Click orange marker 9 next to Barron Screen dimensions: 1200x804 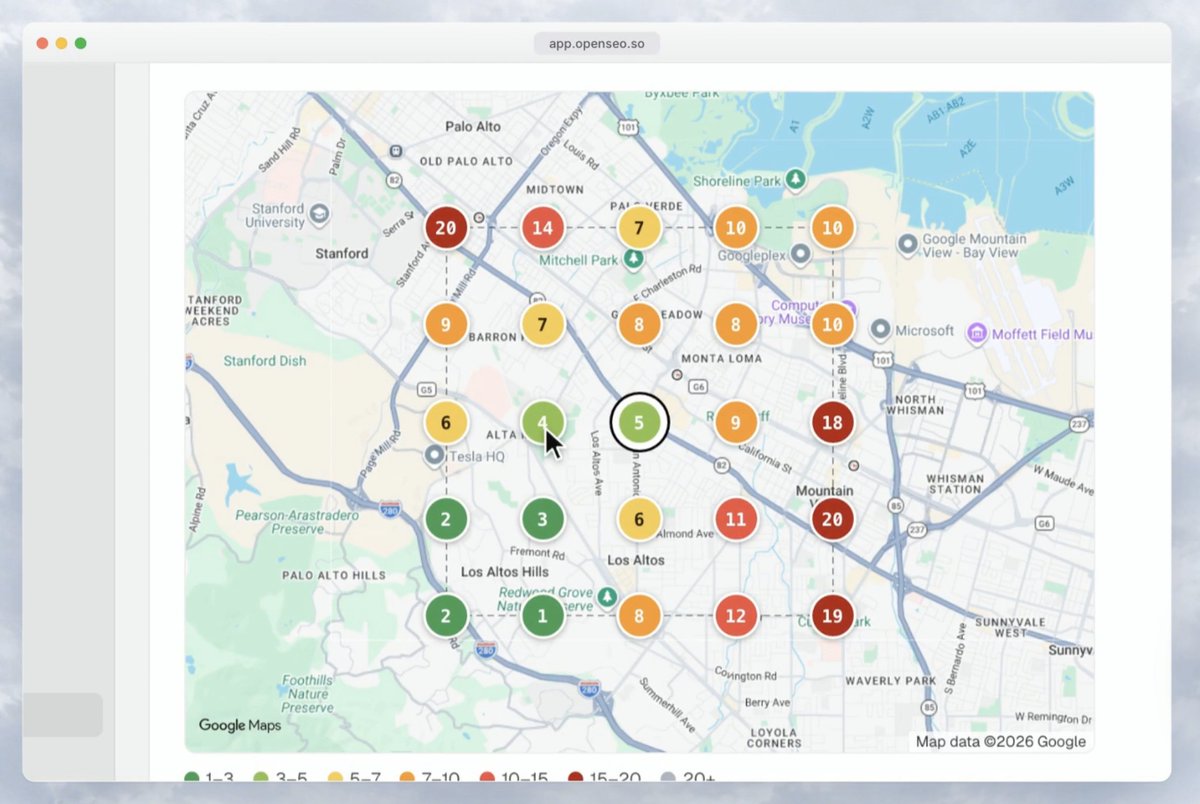coord(446,325)
